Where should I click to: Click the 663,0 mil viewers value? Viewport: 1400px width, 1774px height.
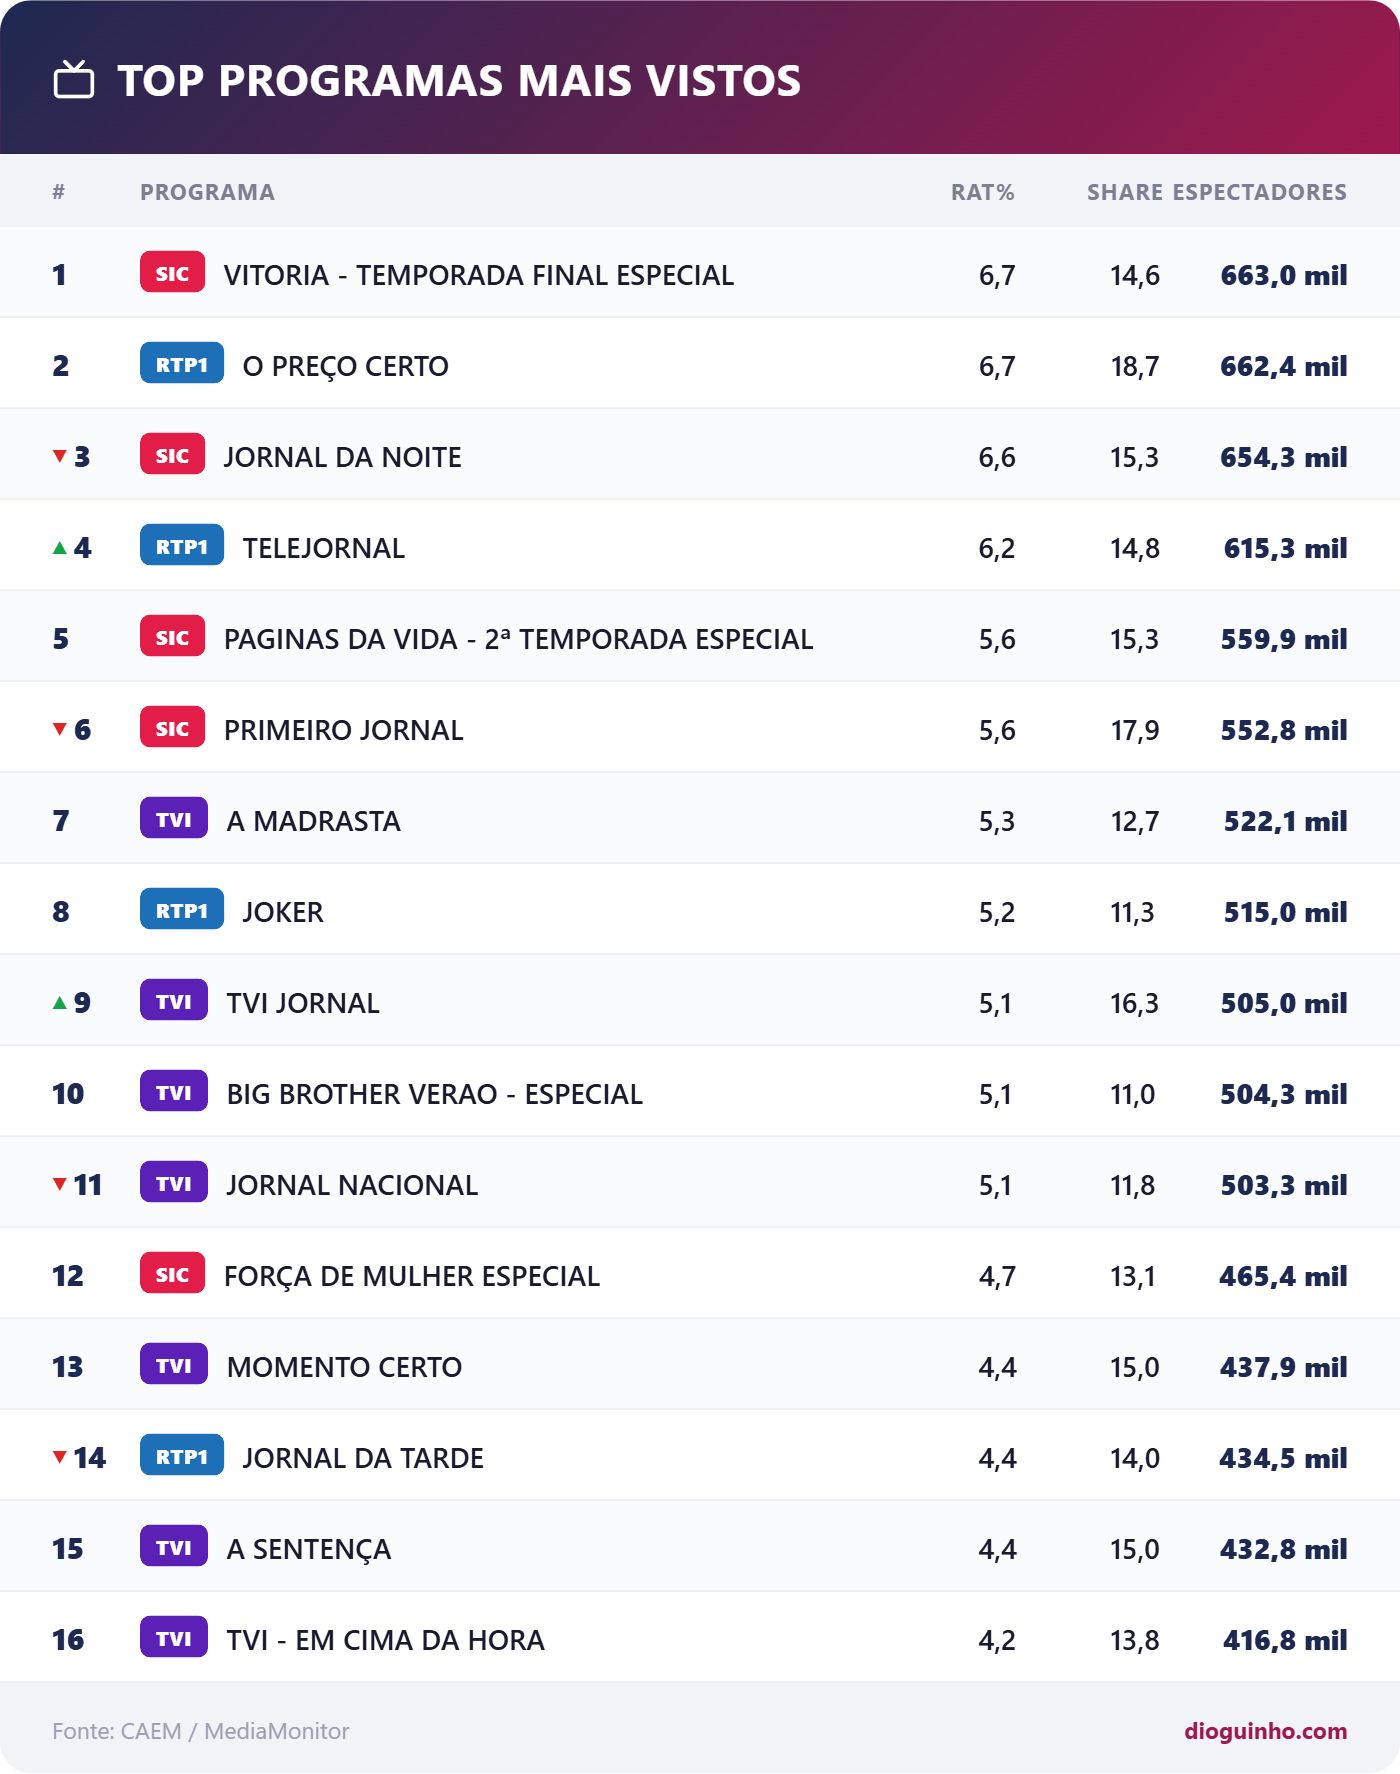coord(1284,275)
